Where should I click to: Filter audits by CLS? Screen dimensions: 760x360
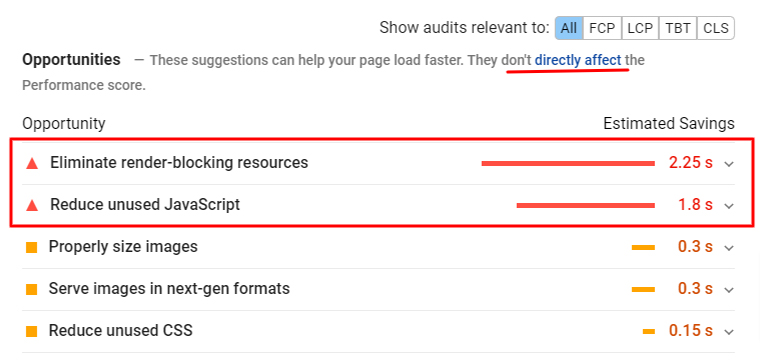click(x=716, y=28)
